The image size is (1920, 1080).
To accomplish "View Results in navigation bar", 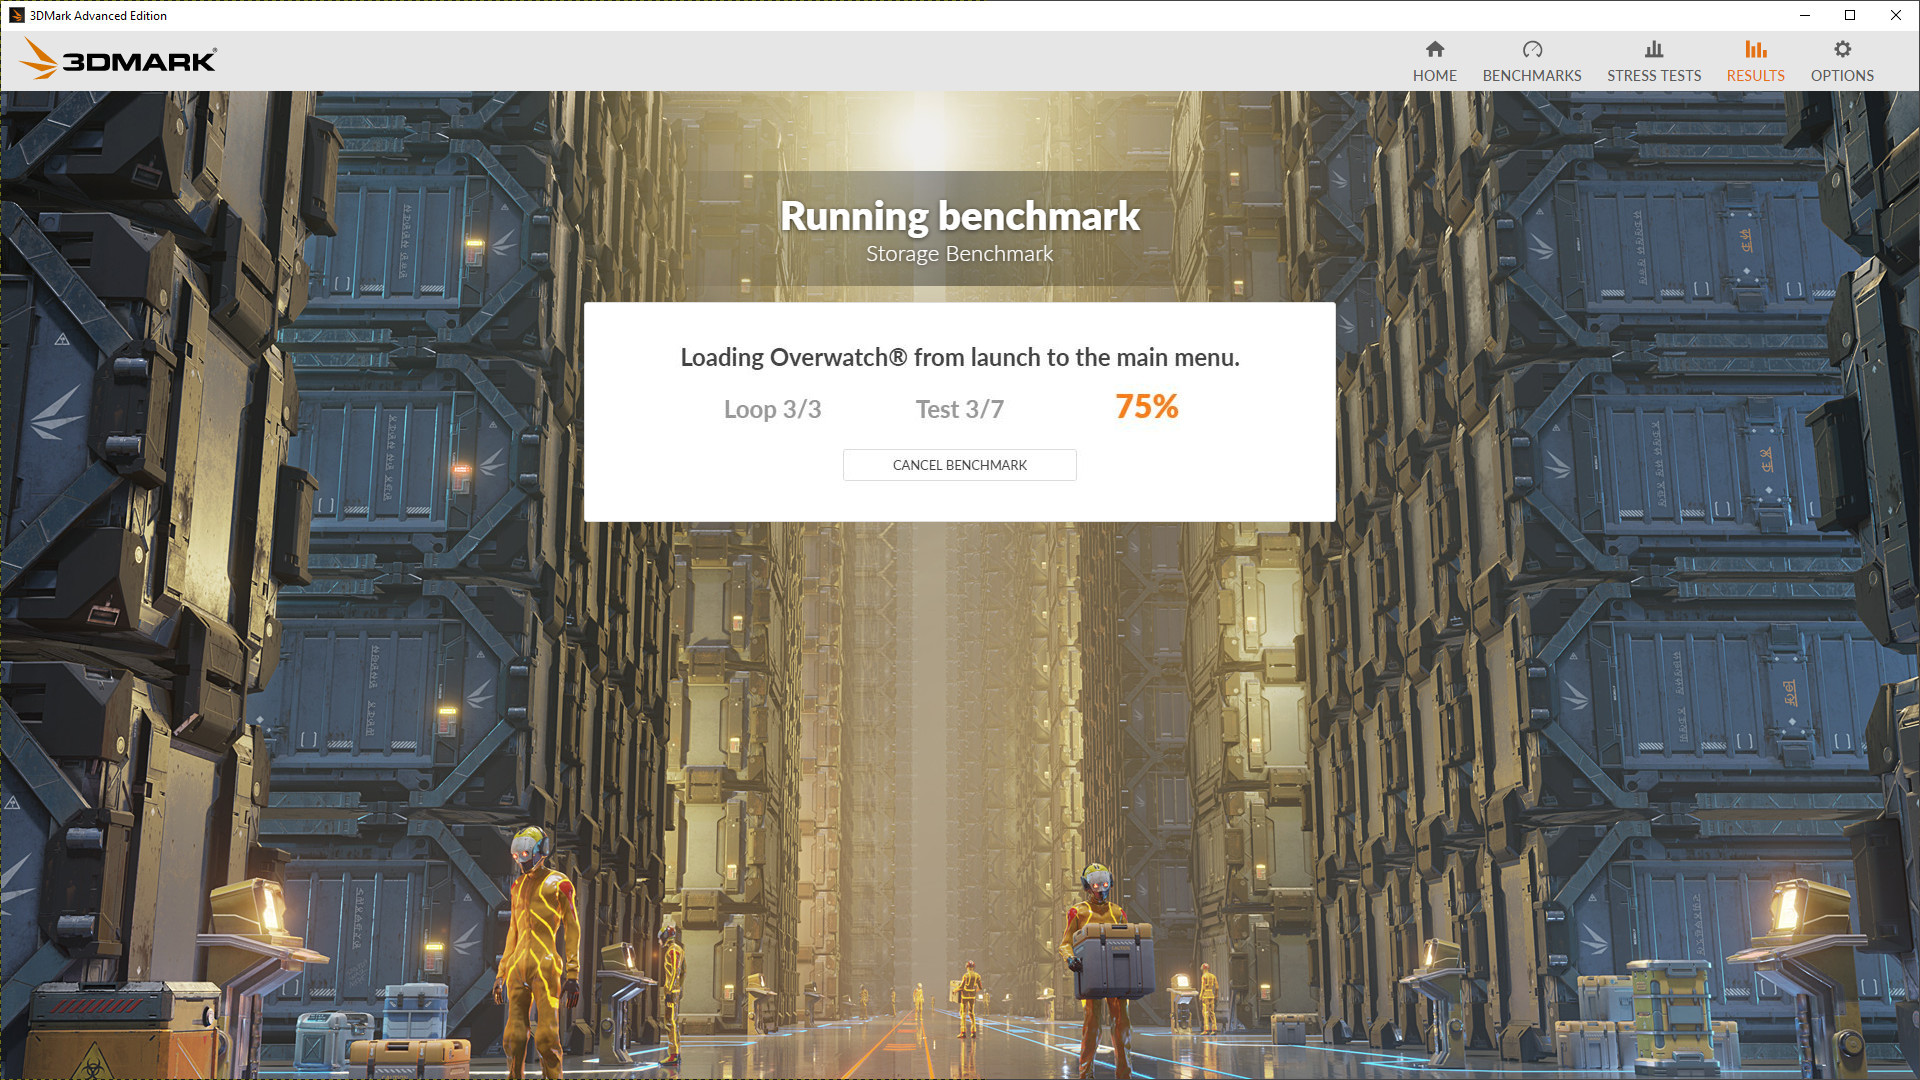I will tap(1755, 59).
